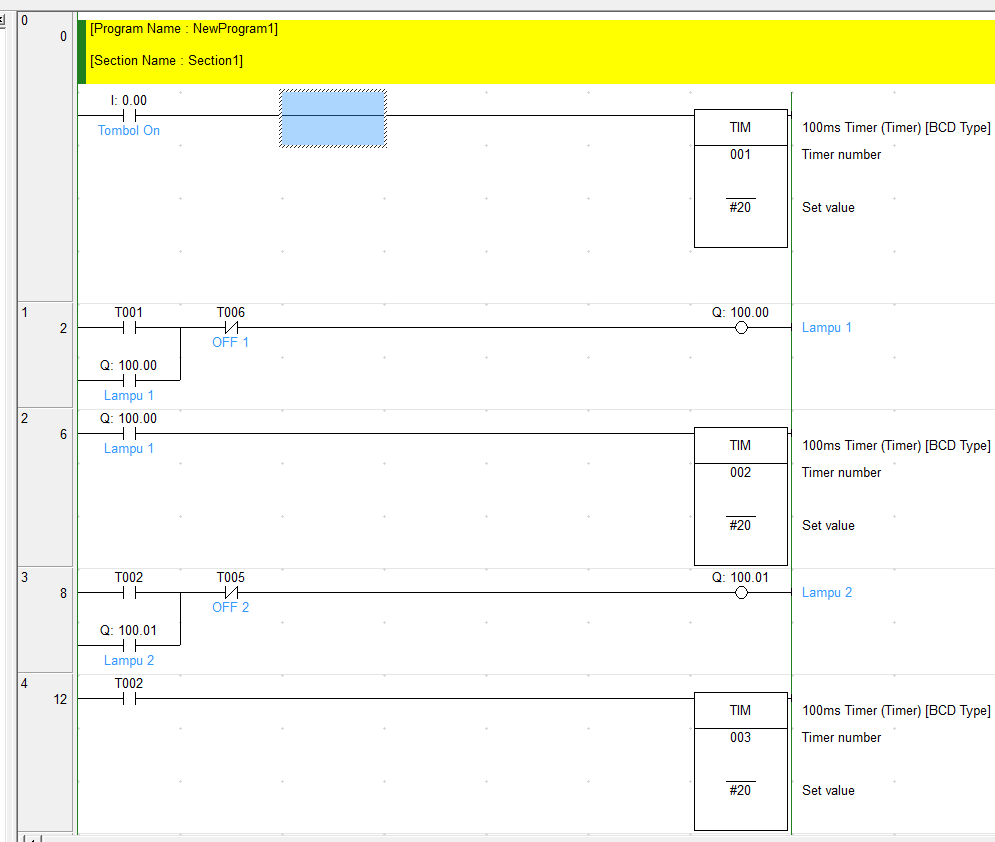Select the T002 contact in rung 4

[129, 699]
